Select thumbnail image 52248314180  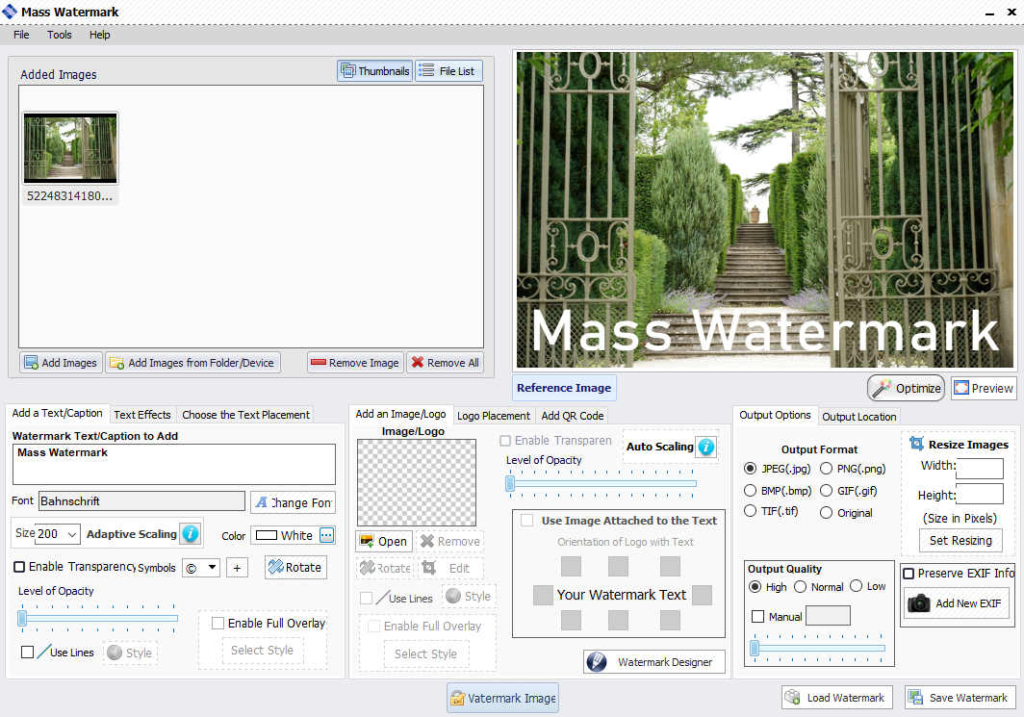click(x=70, y=157)
